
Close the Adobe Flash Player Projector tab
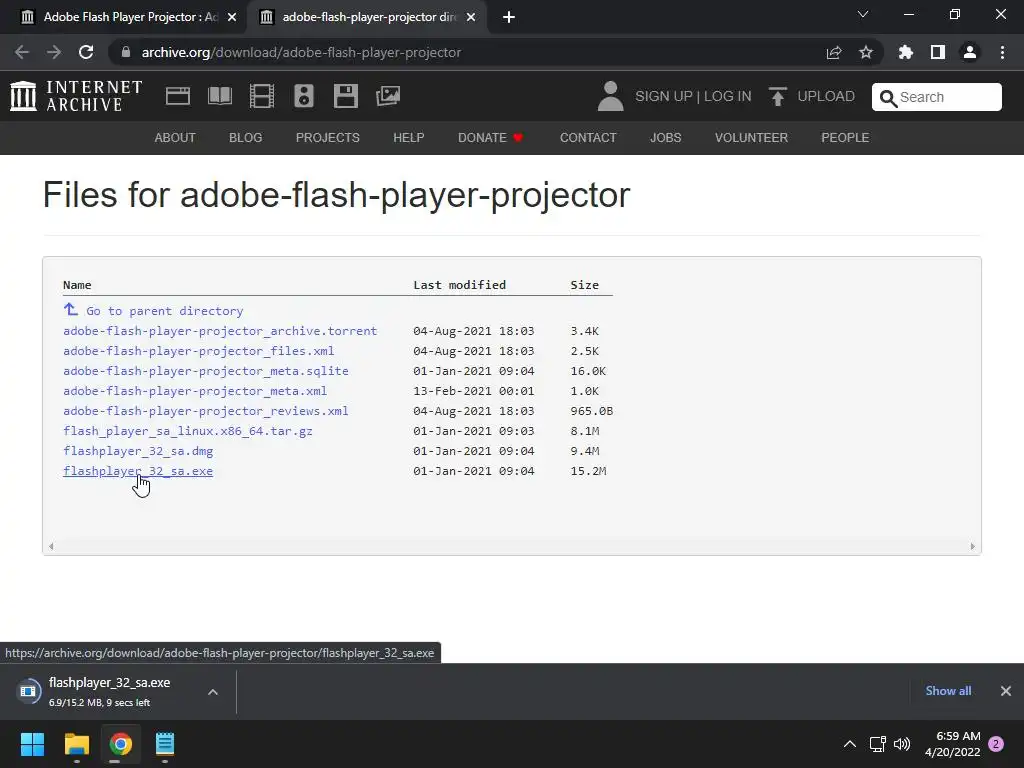(x=232, y=17)
